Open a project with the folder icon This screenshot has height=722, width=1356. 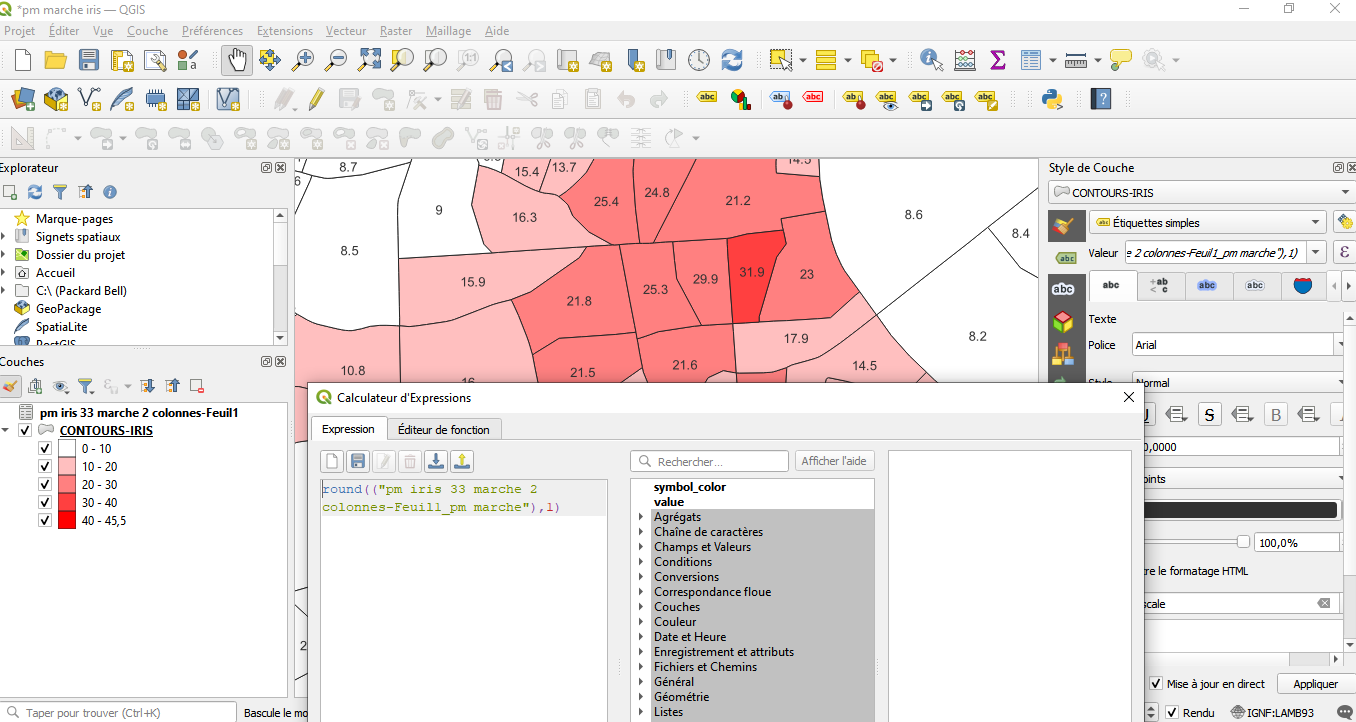[56, 60]
